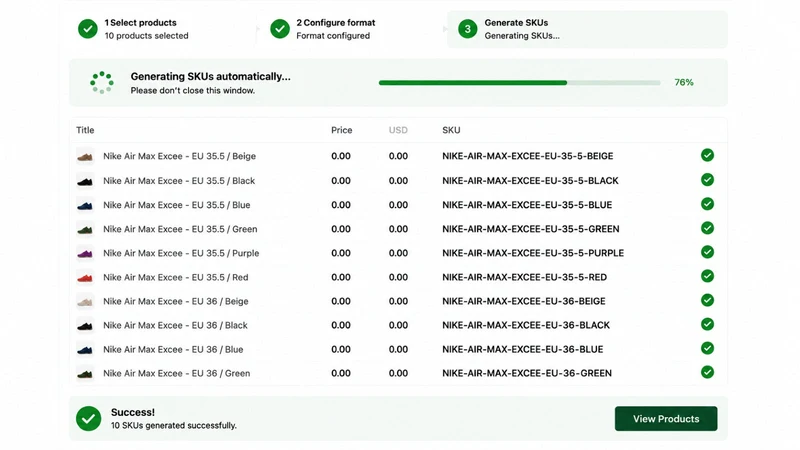Select title Nike Air Max Excee - EU 35.5 / Green
Image resolution: width=800 pixels, height=450 pixels.
pyautogui.click(x=180, y=229)
